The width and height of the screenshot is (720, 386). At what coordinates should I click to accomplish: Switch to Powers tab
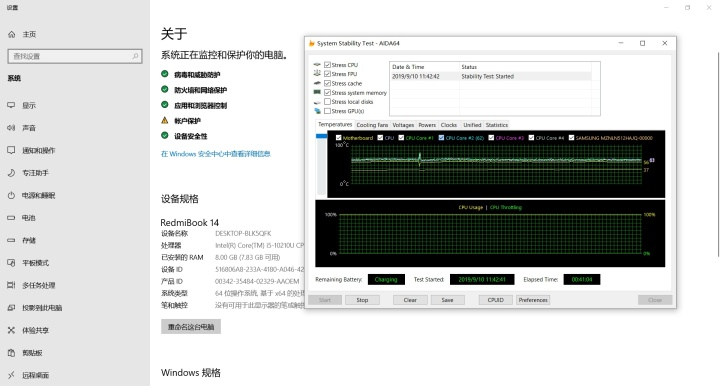427,125
